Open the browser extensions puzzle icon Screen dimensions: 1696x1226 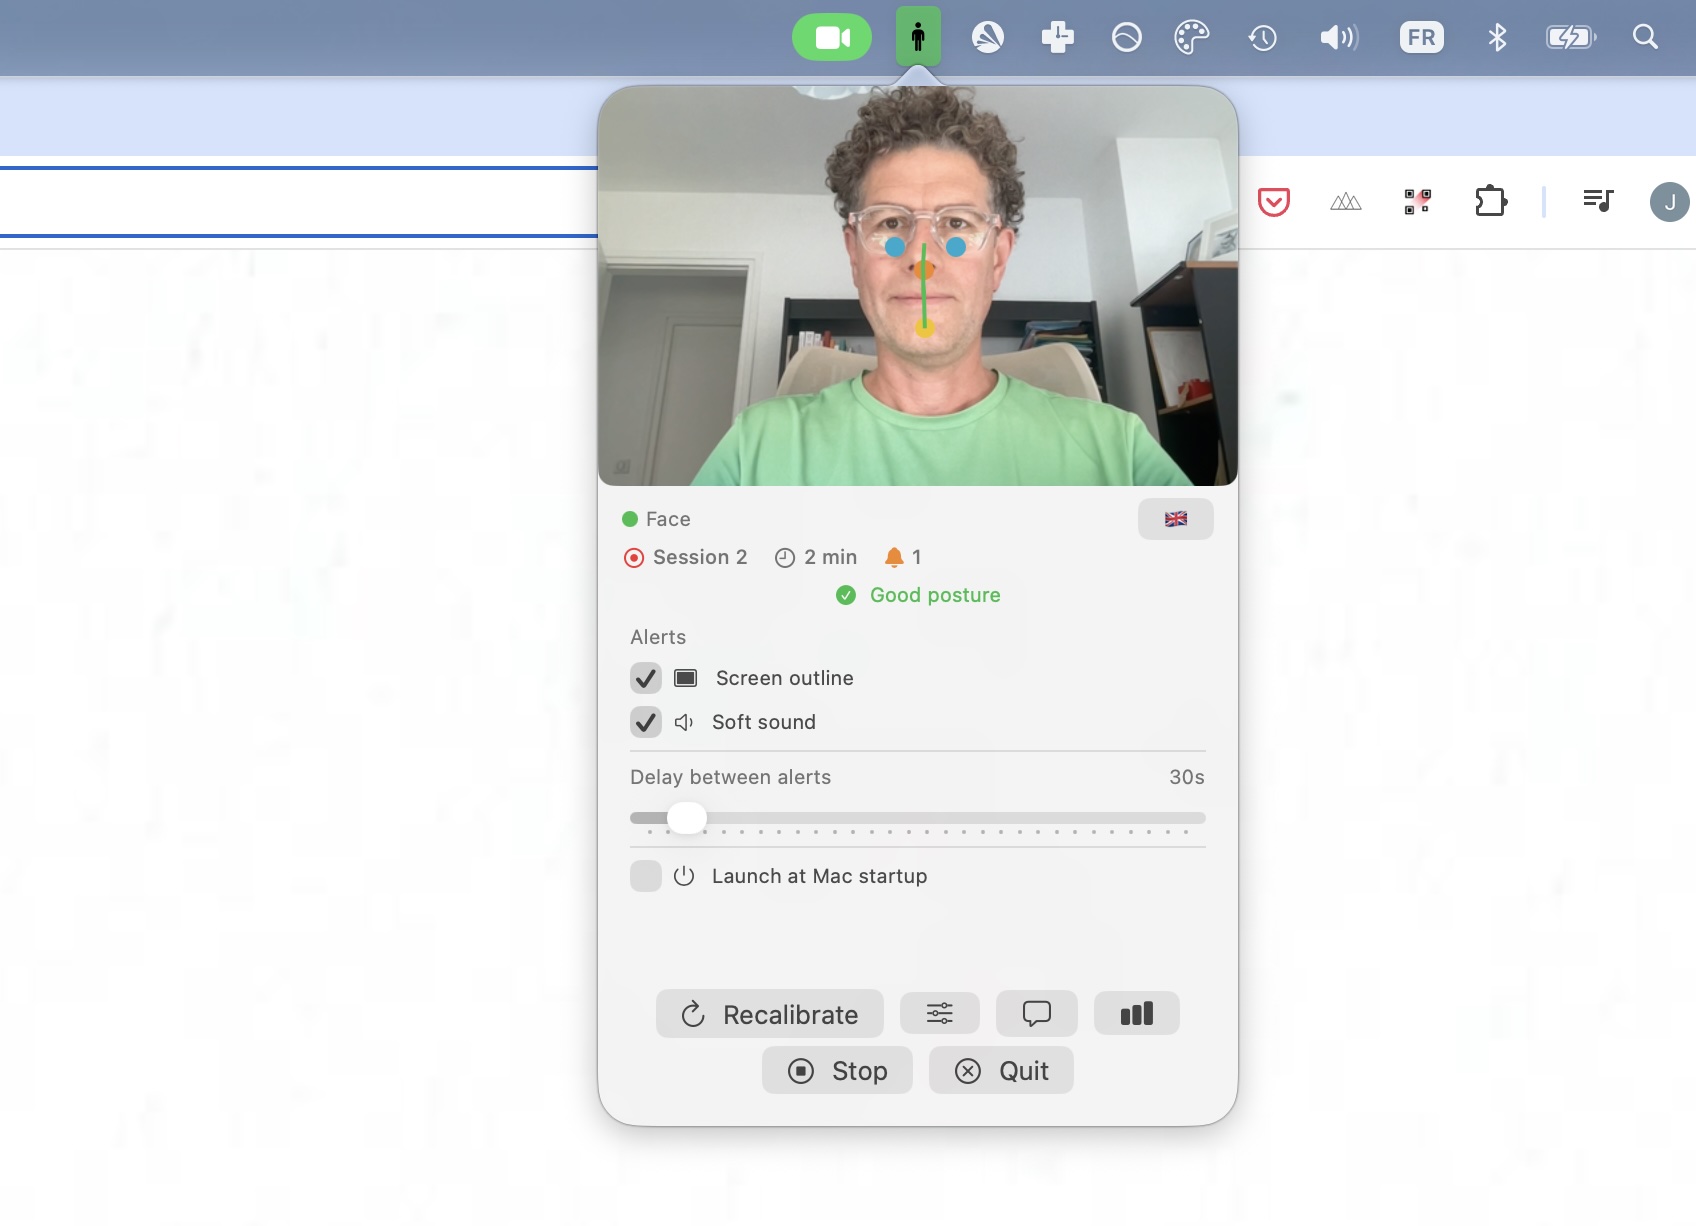click(x=1490, y=201)
